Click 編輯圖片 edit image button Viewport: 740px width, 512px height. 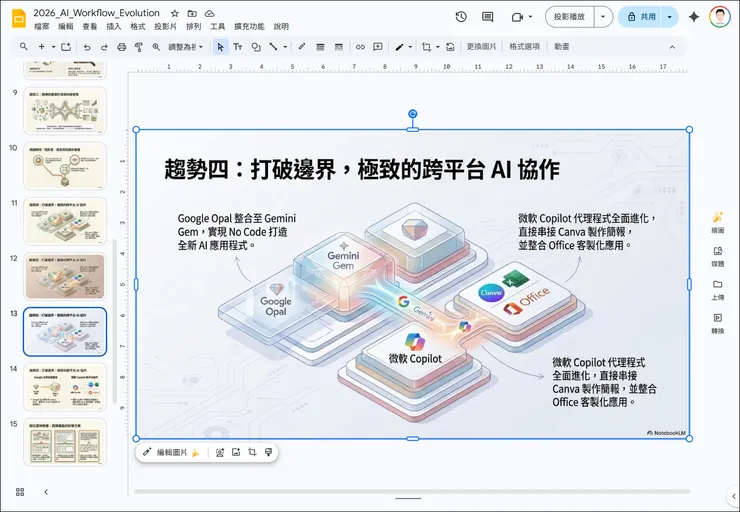(171, 453)
